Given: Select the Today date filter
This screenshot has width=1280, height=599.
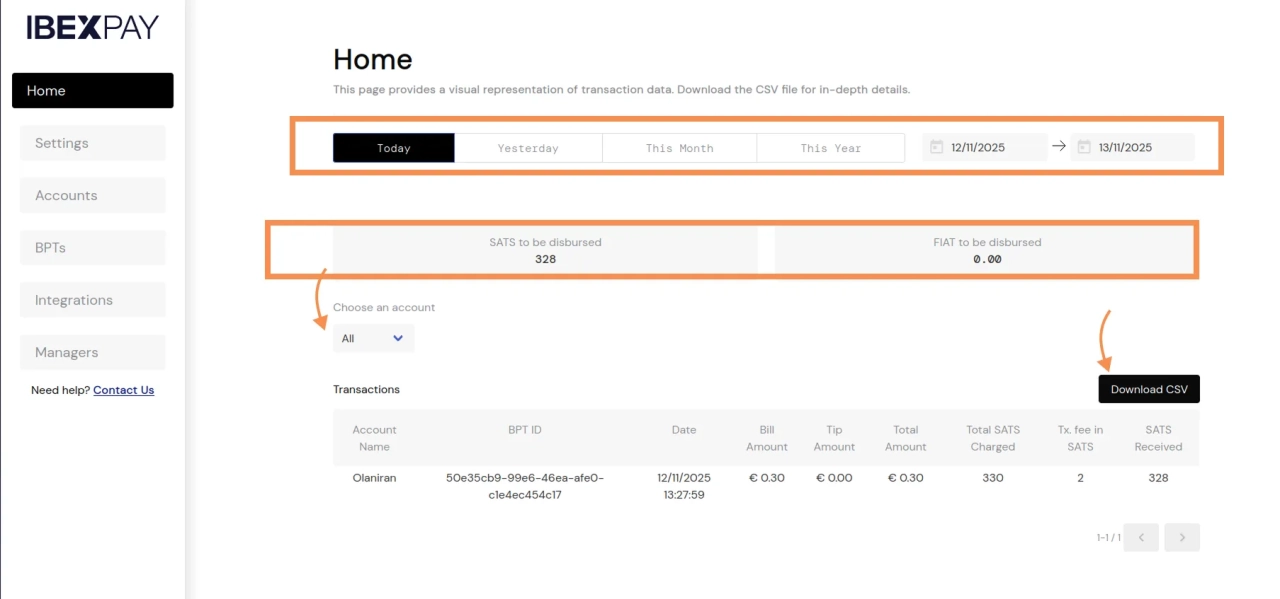Looking at the screenshot, I should pyautogui.click(x=393, y=148).
